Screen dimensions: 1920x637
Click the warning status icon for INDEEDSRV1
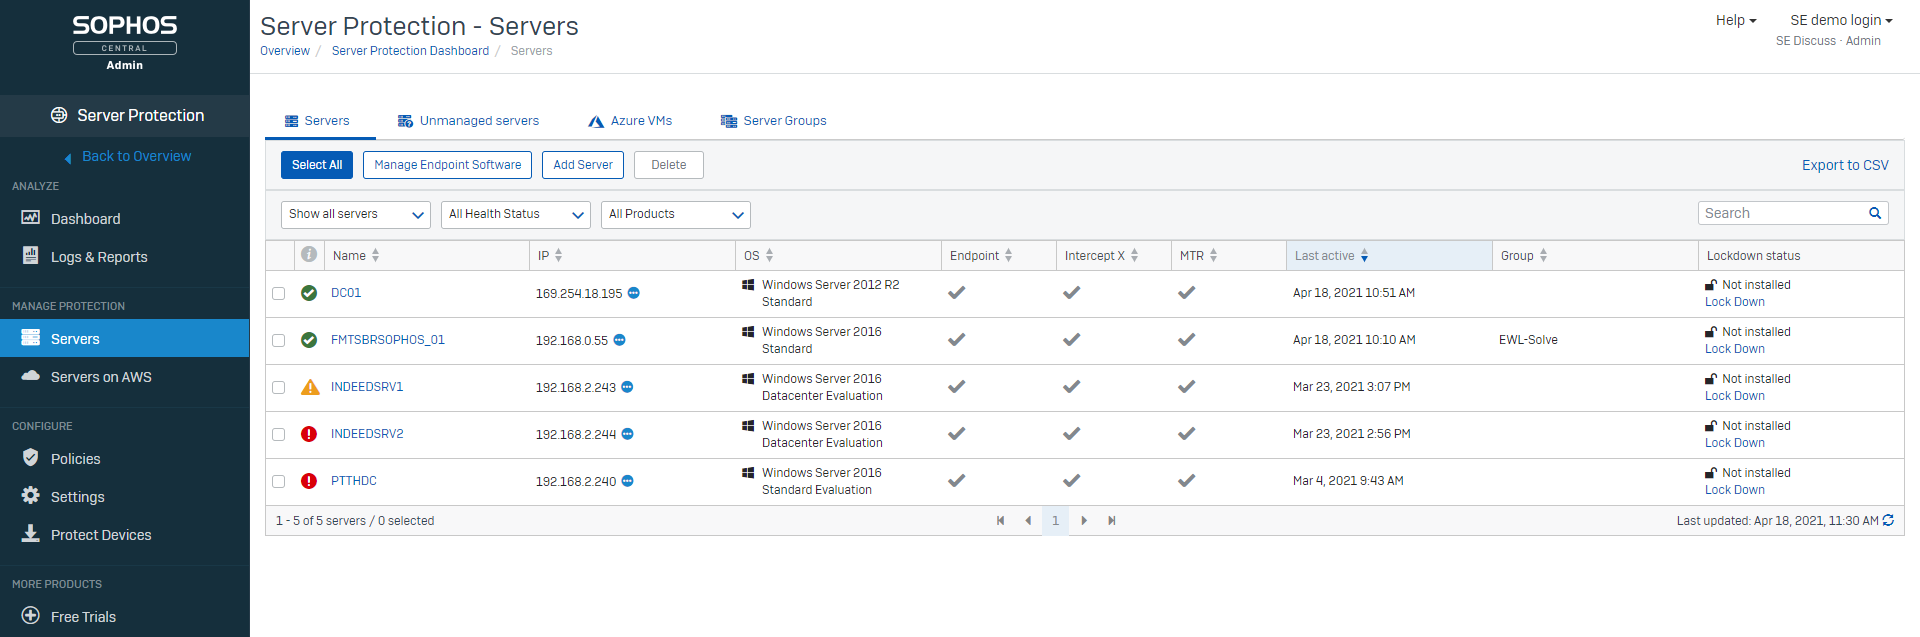(x=310, y=387)
